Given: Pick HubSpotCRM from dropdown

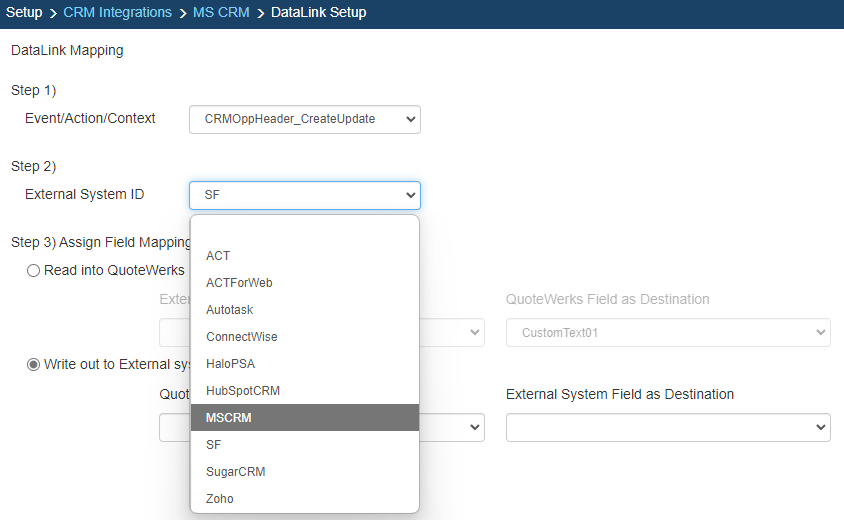Looking at the screenshot, I should 304,391.
